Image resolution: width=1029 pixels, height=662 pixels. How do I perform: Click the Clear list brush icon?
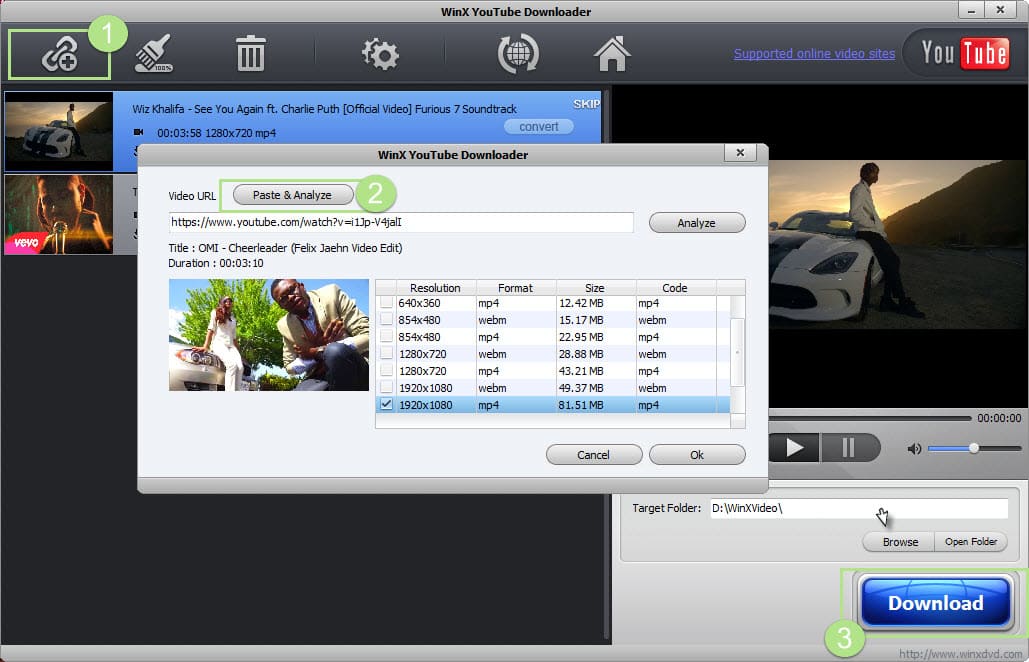[x=154, y=53]
